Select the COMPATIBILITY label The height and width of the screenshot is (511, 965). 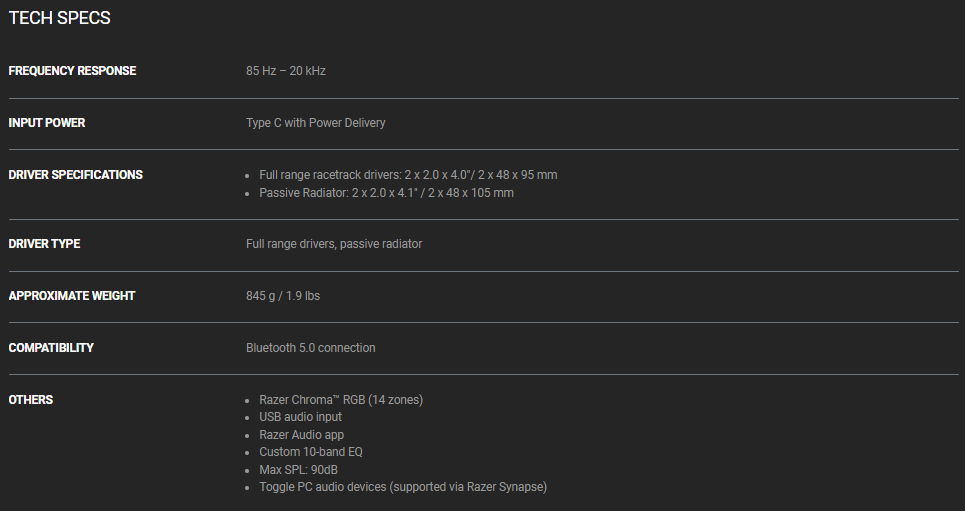click(51, 348)
